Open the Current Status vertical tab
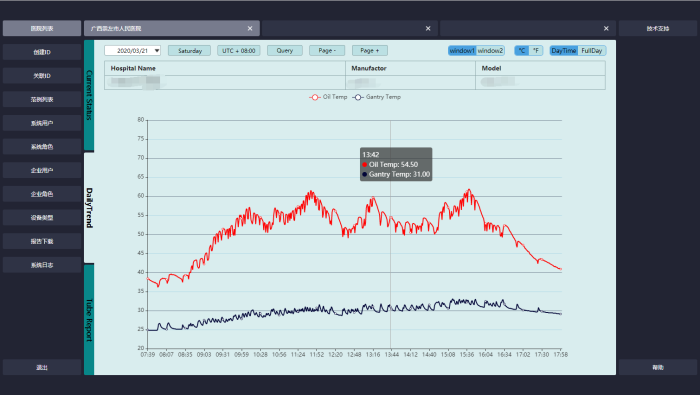 coord(89,95)
